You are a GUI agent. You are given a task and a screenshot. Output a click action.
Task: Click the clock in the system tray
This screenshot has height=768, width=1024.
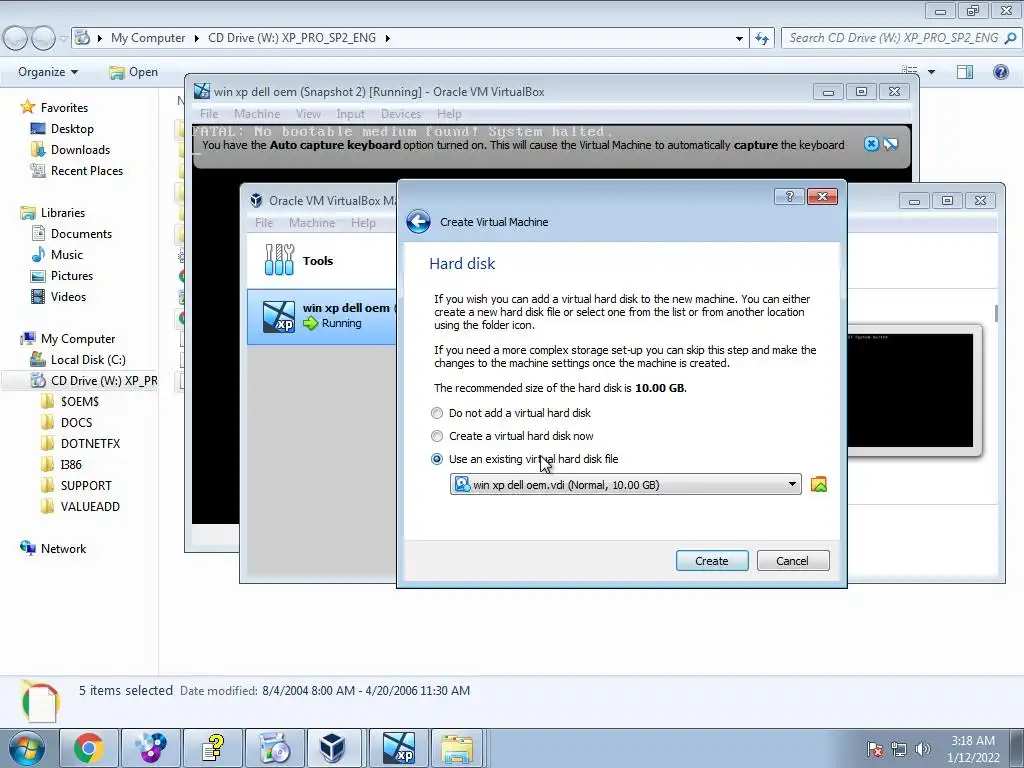point(973,748)
